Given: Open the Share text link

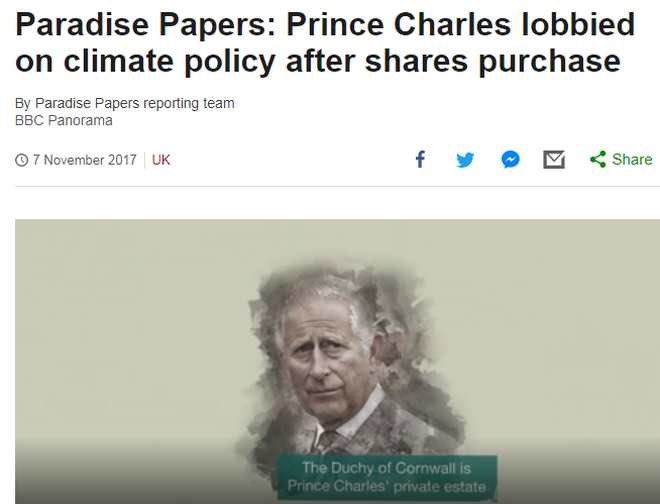Looking at the screenshot, I should tap(632, 160).
